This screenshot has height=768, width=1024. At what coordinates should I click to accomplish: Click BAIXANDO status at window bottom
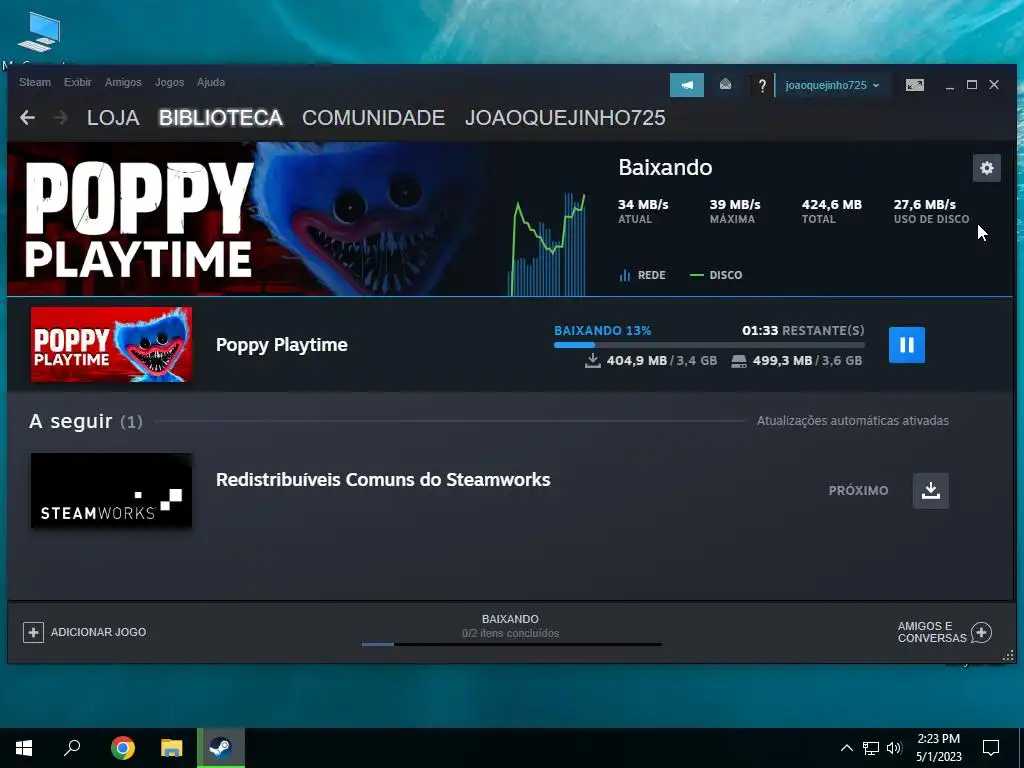[x=510, y=619]
